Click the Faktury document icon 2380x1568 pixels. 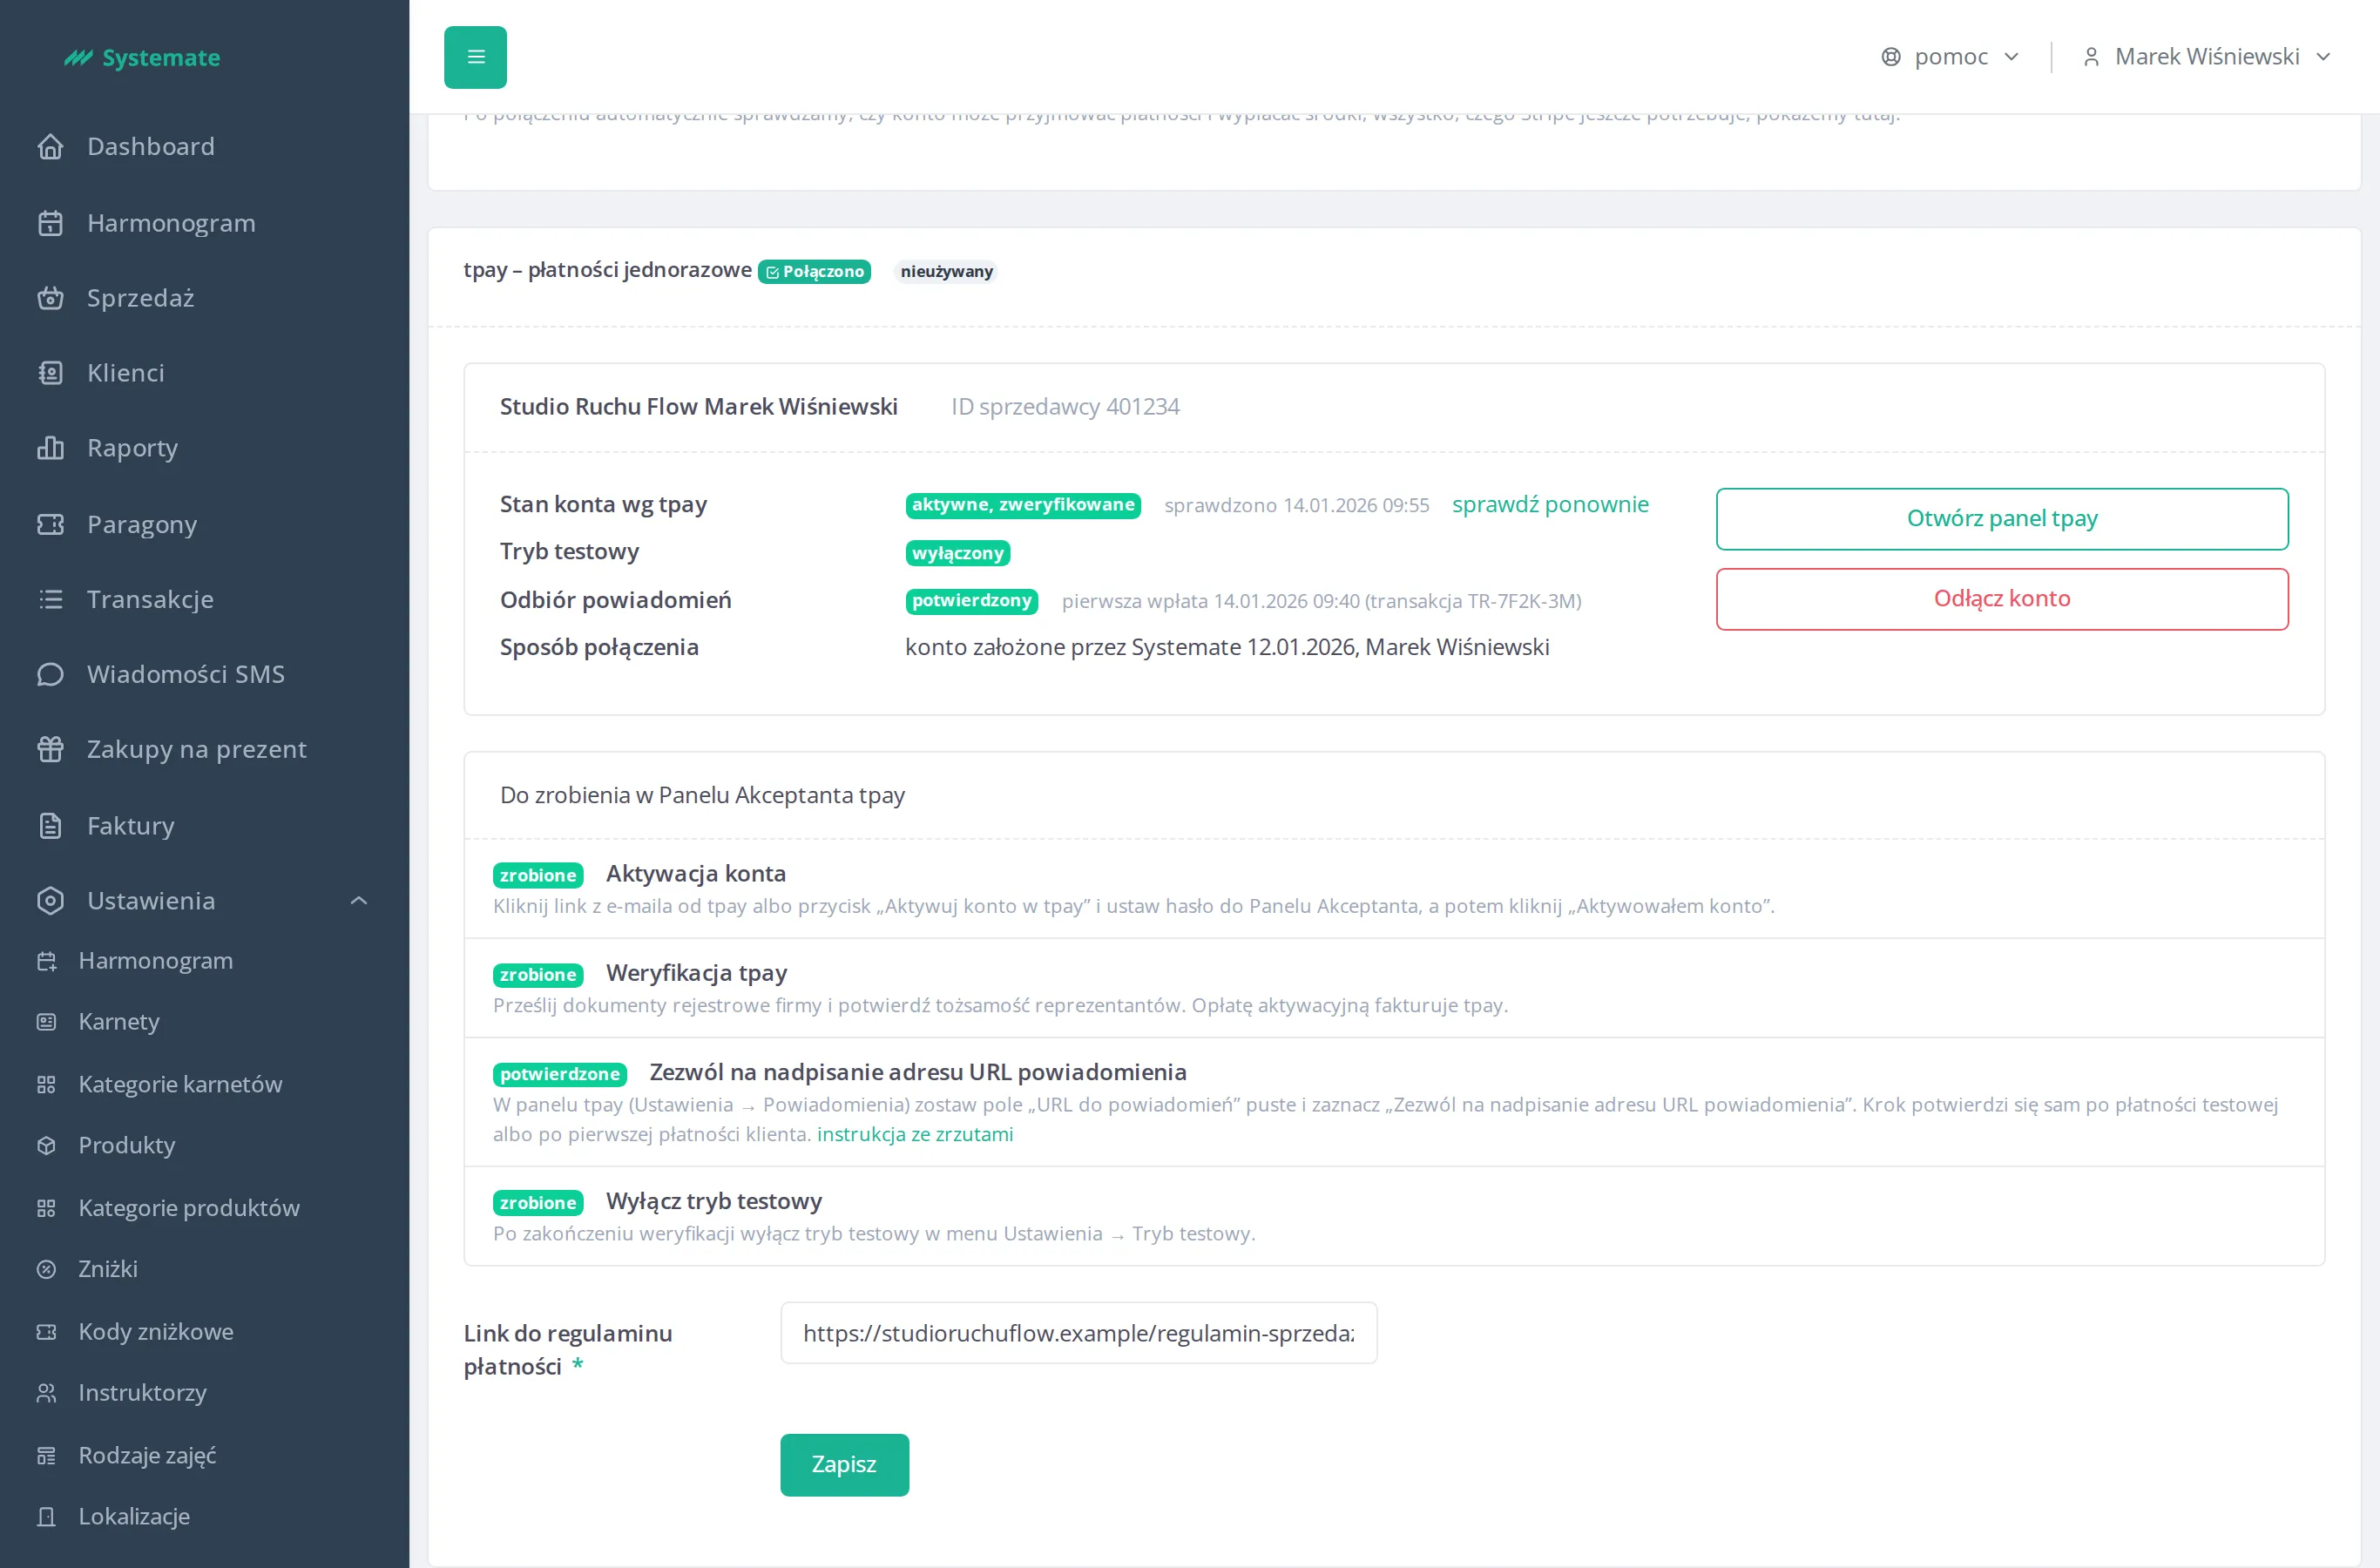tap(50, 826)
